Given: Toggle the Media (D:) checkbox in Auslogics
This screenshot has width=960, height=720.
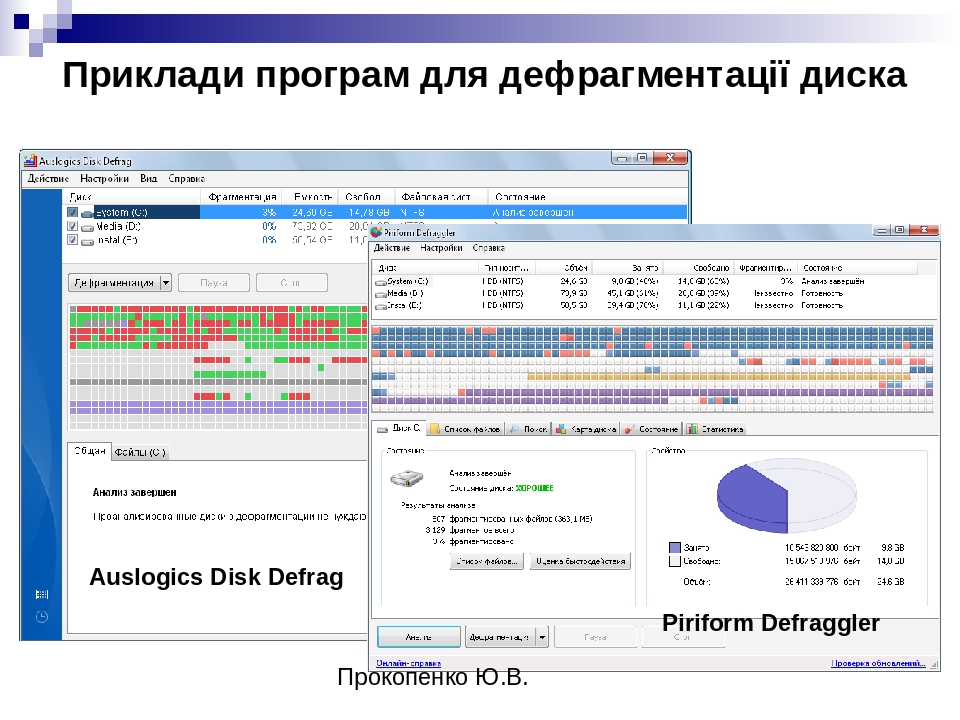Looking at the screenshot, I should pos(72,227).
